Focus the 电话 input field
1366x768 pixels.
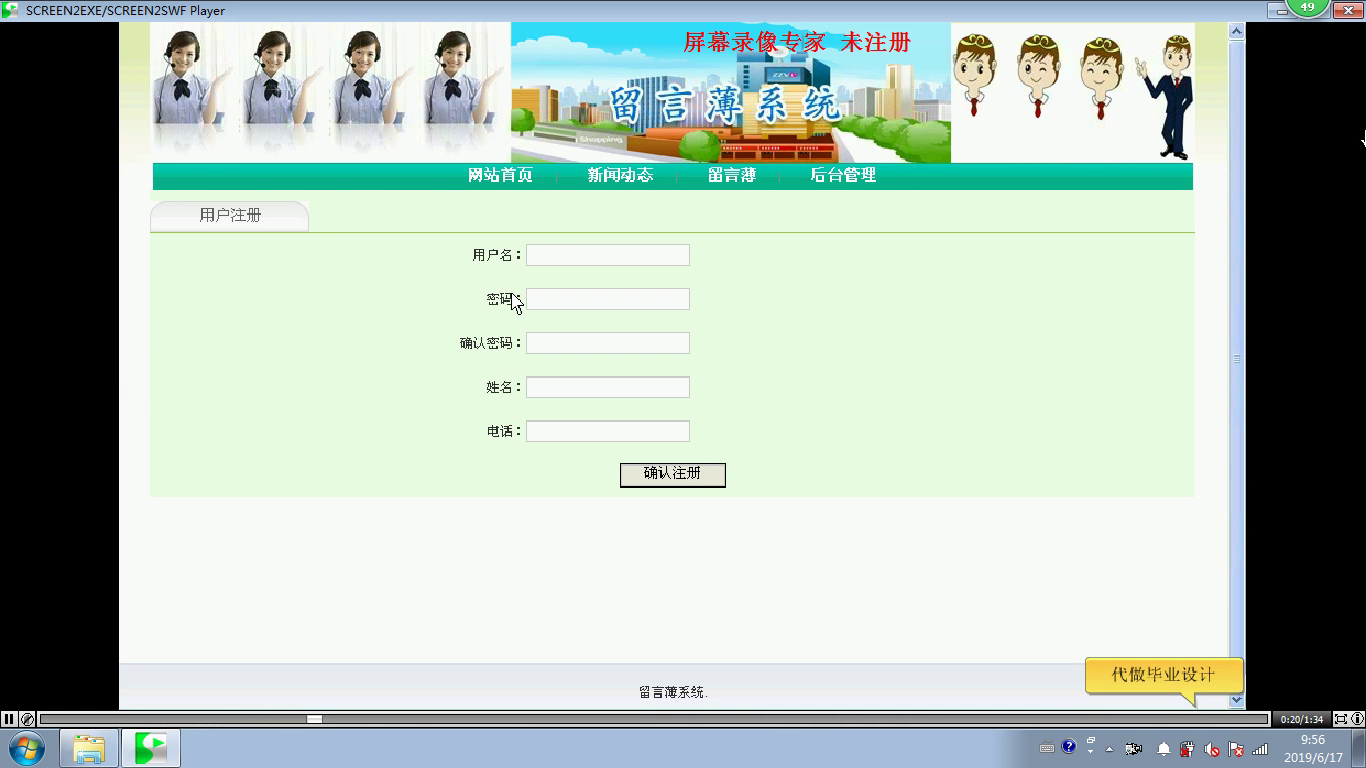tap(608, 431)
